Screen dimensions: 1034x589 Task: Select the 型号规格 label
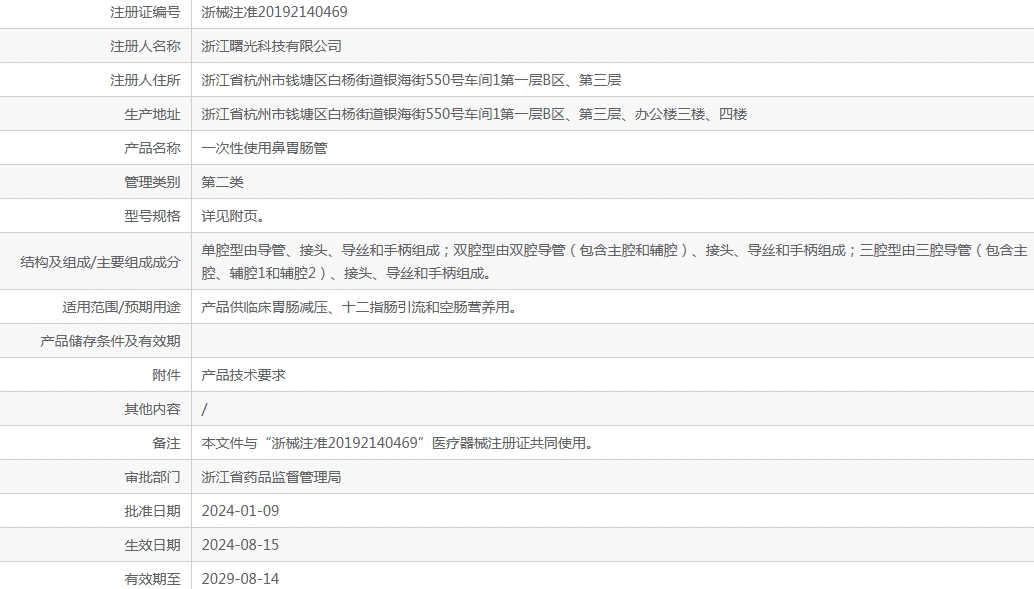[152, 216]
